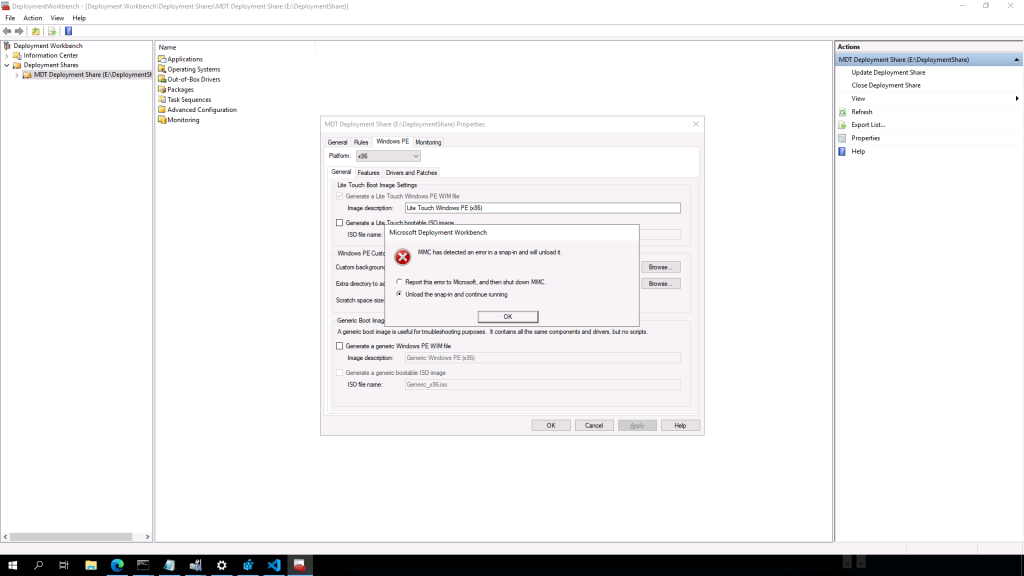Select Information Center in the tree
Viewport: 1024px width, 576px height.
(50, 56)
